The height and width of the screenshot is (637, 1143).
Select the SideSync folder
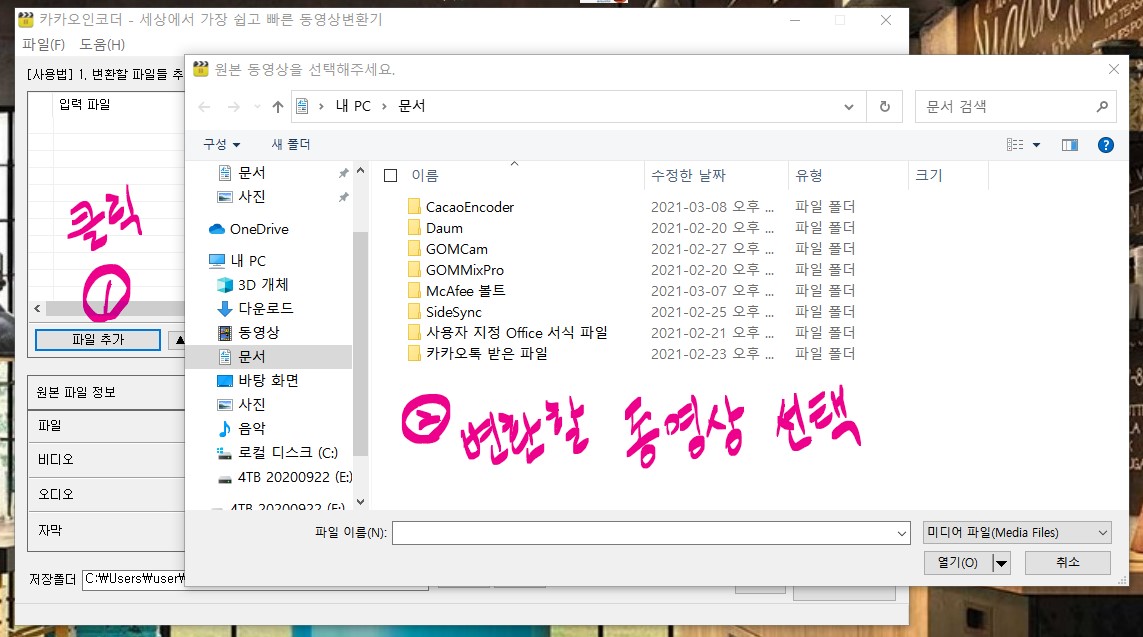tap(453, 312)
